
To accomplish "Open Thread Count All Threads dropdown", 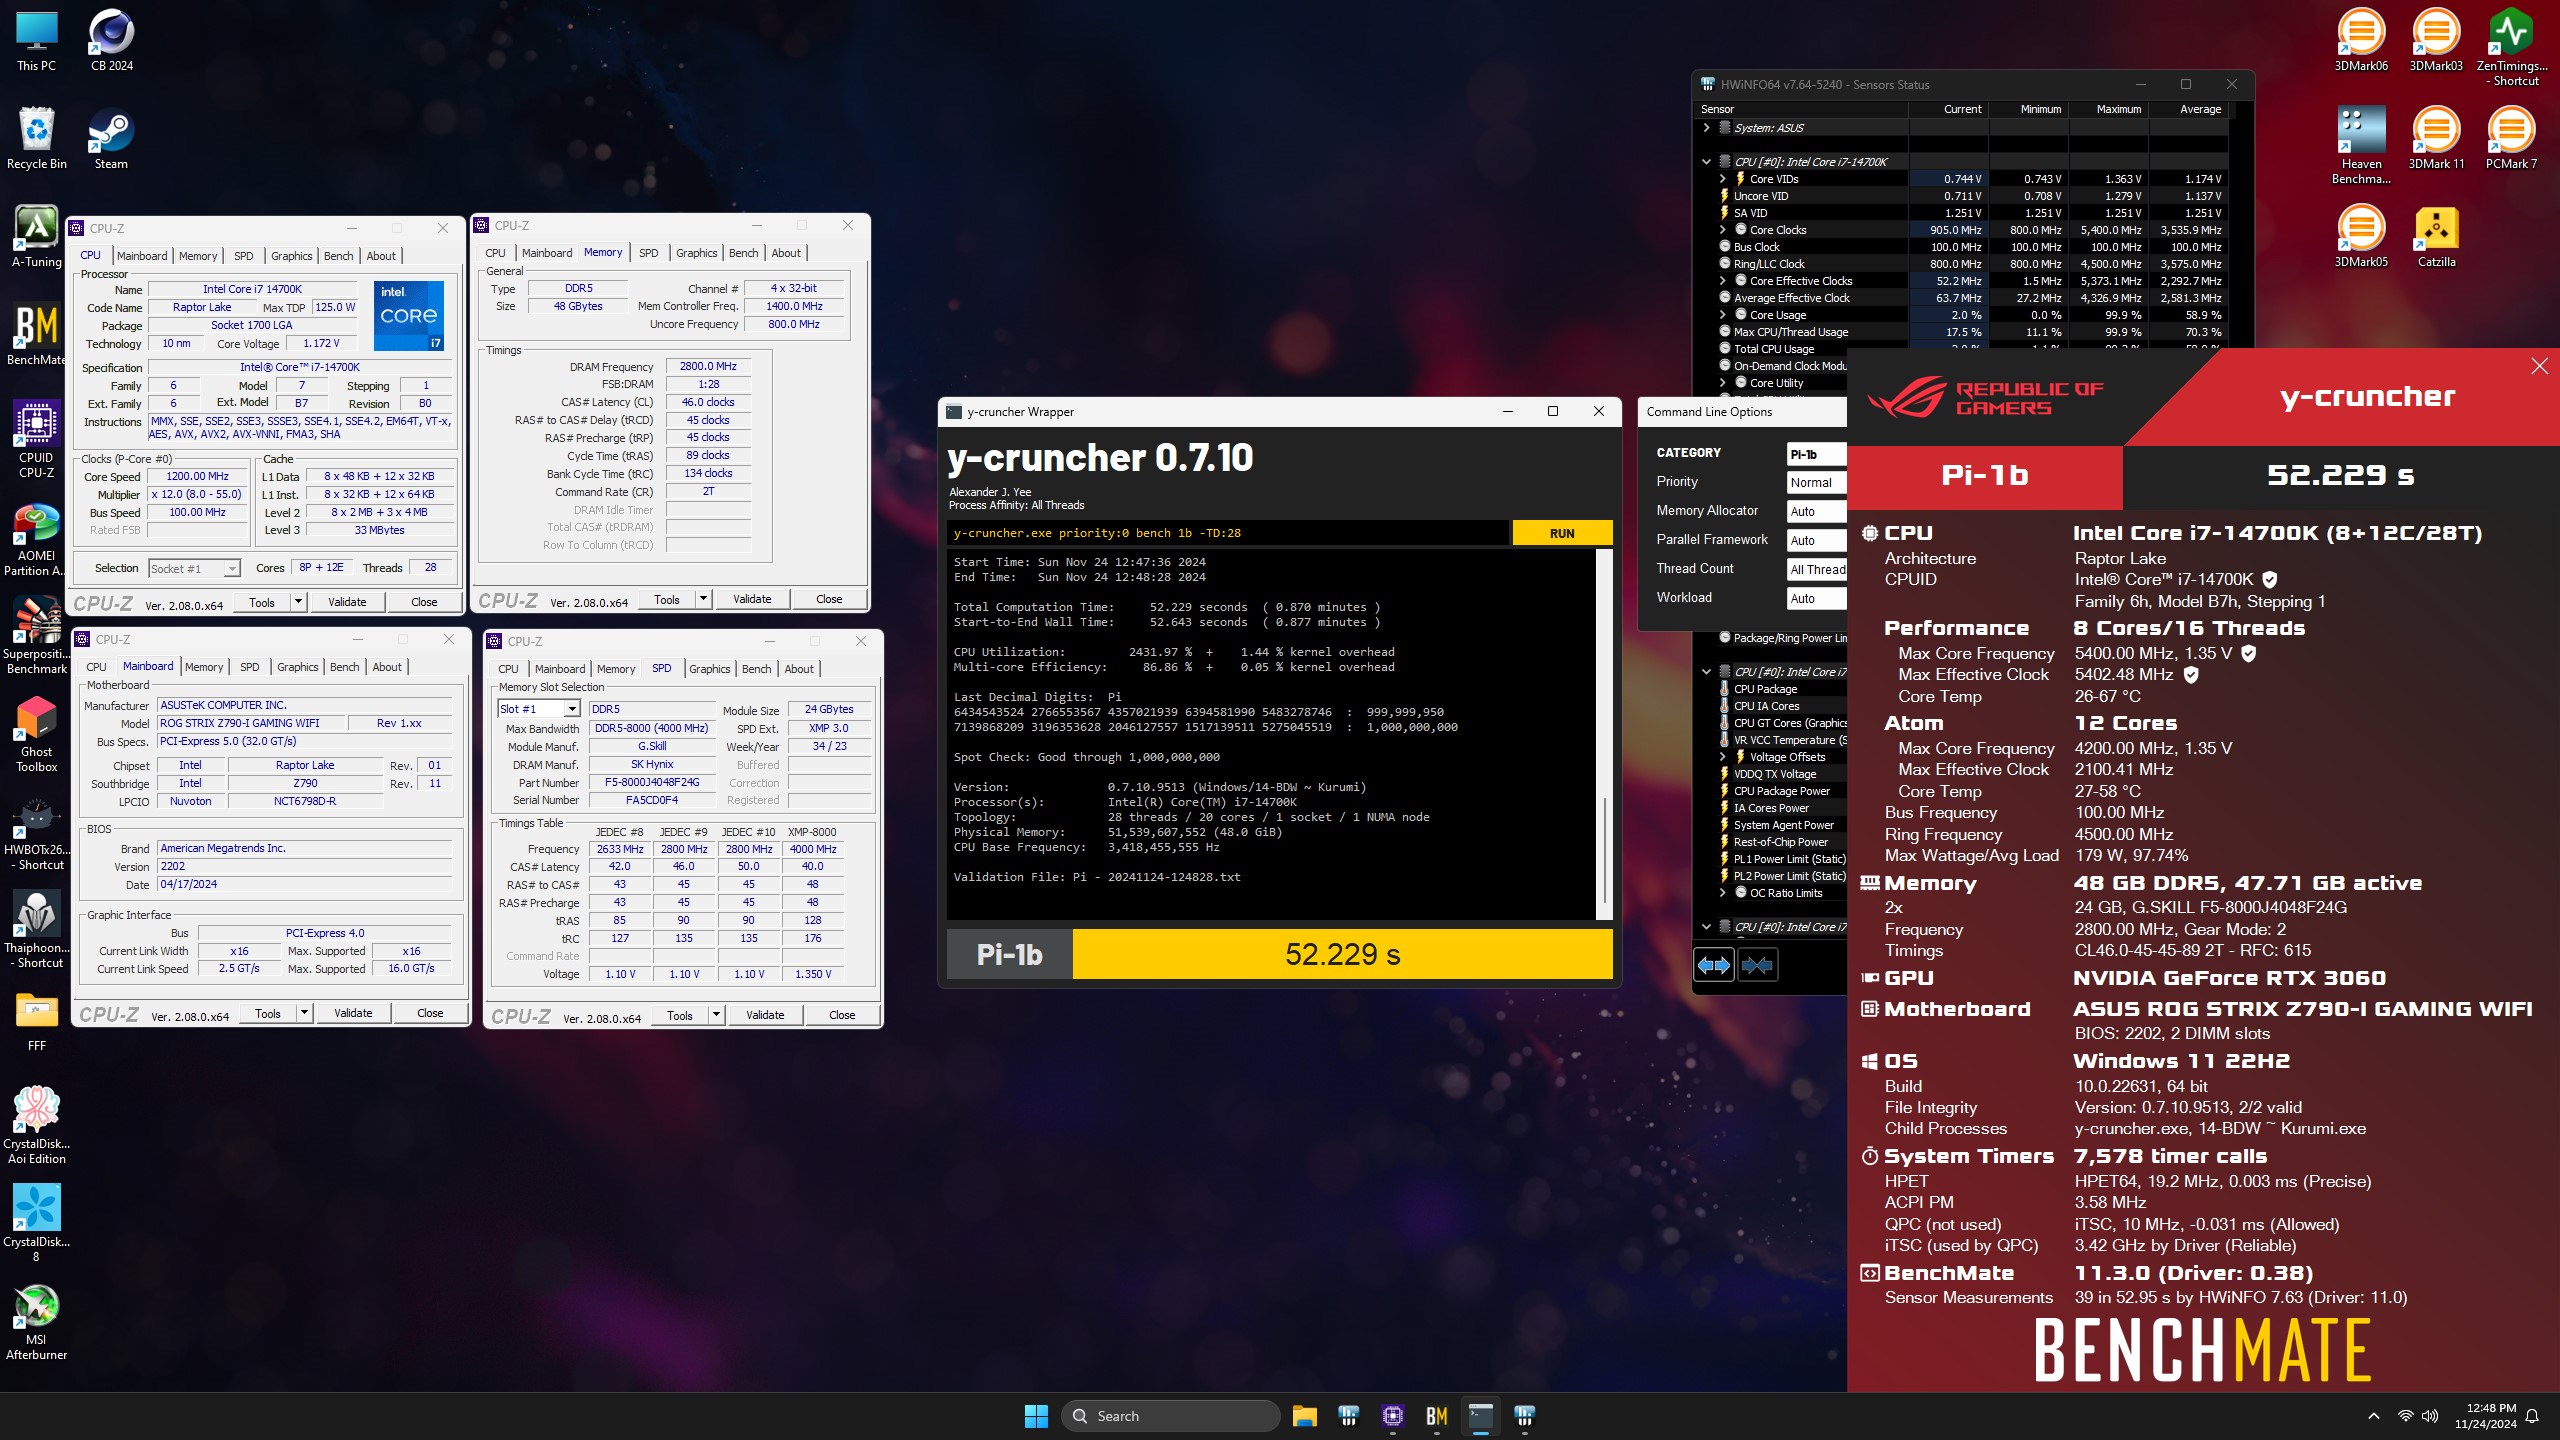I will 1816,569.
